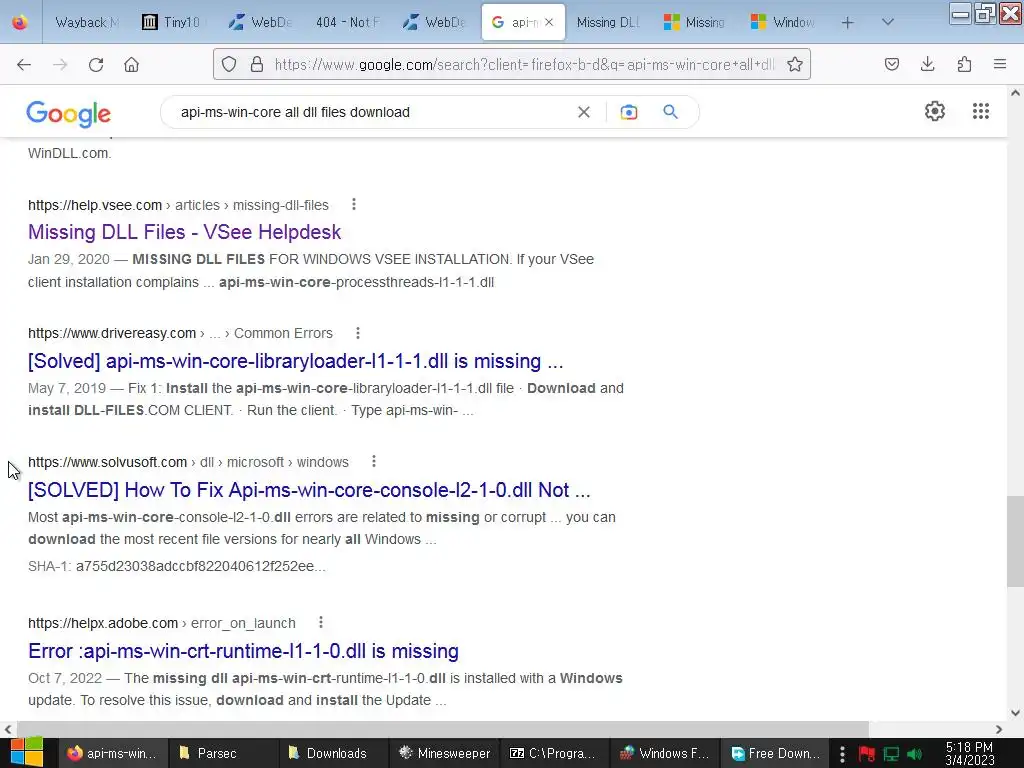
Task: Open the Google apps grid
Action: click(981, 111)
